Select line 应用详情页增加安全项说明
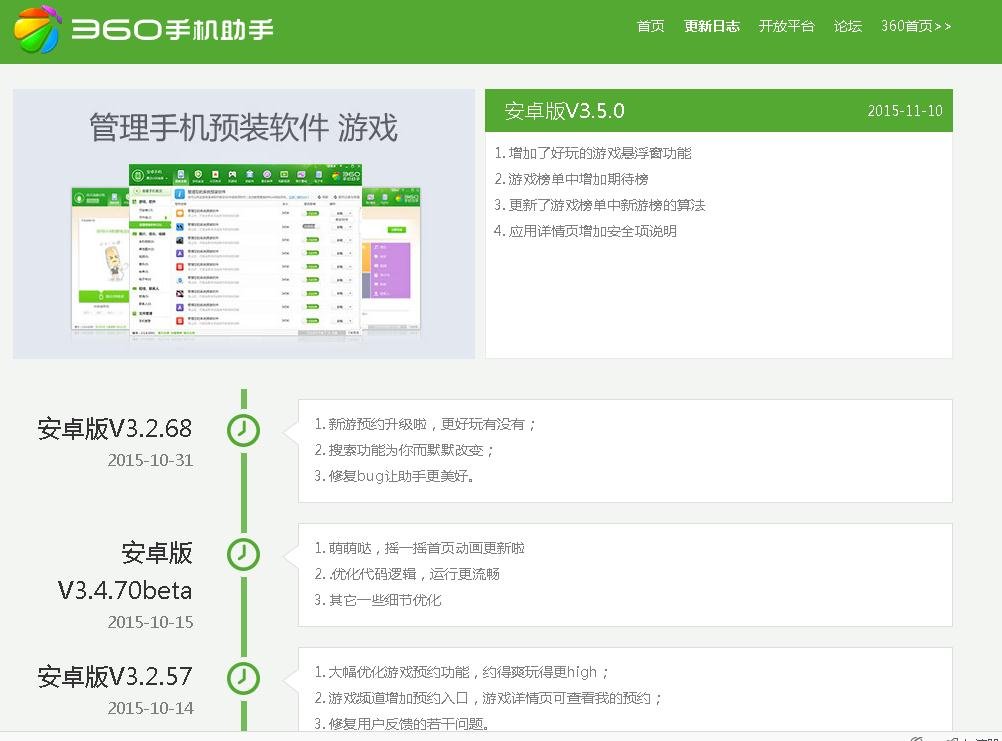This screenshot has height=741, width=1002. tap(585, 231)
